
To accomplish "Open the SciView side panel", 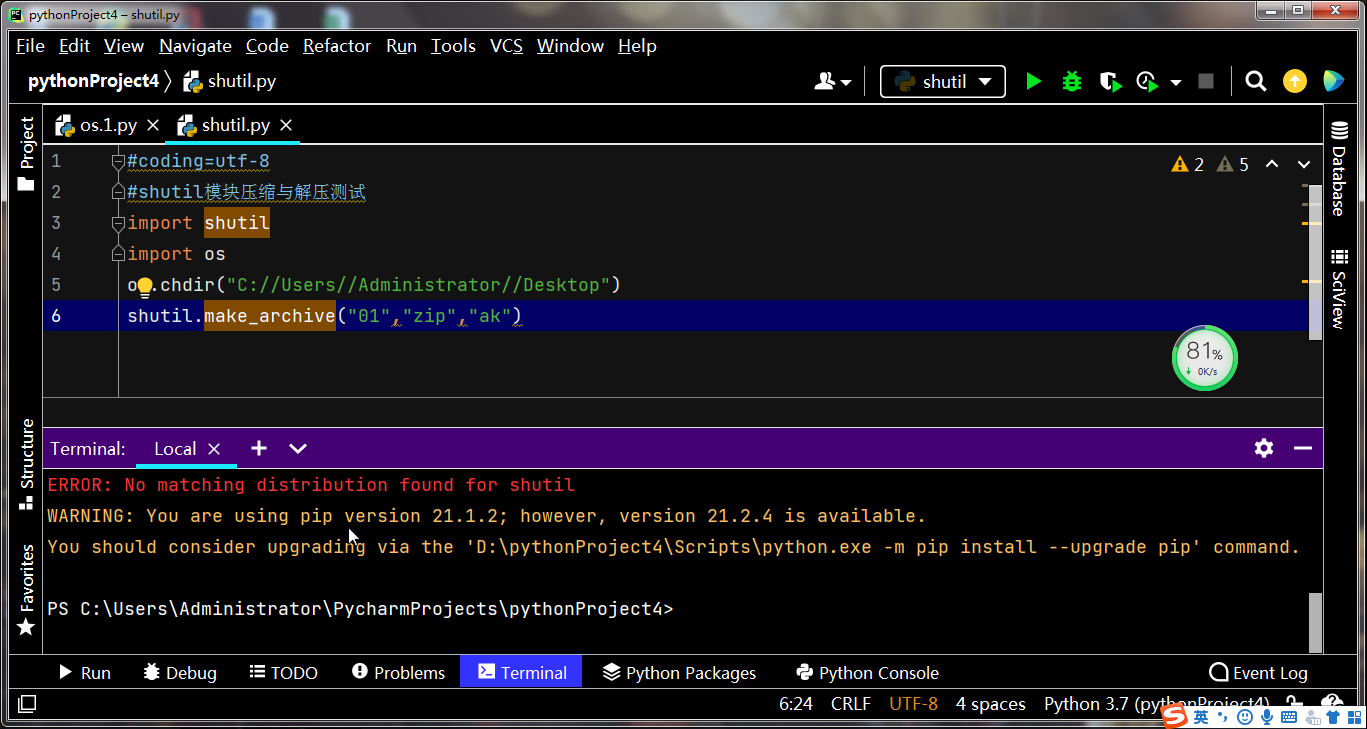I will [1338, 289].
